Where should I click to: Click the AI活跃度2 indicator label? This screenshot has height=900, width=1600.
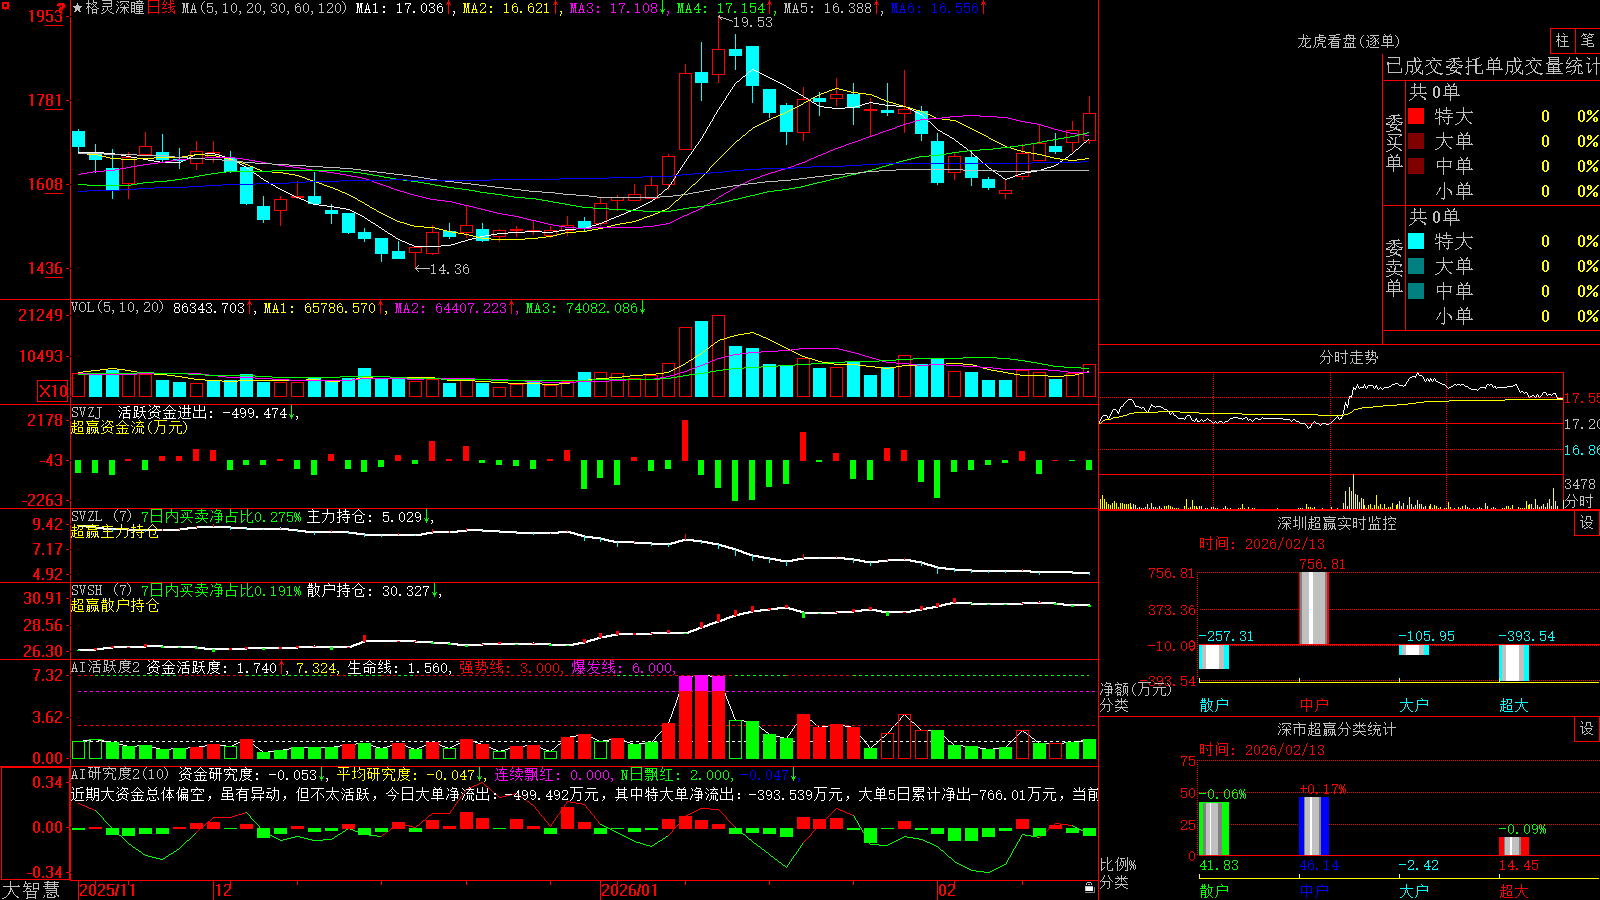(106, 668)
